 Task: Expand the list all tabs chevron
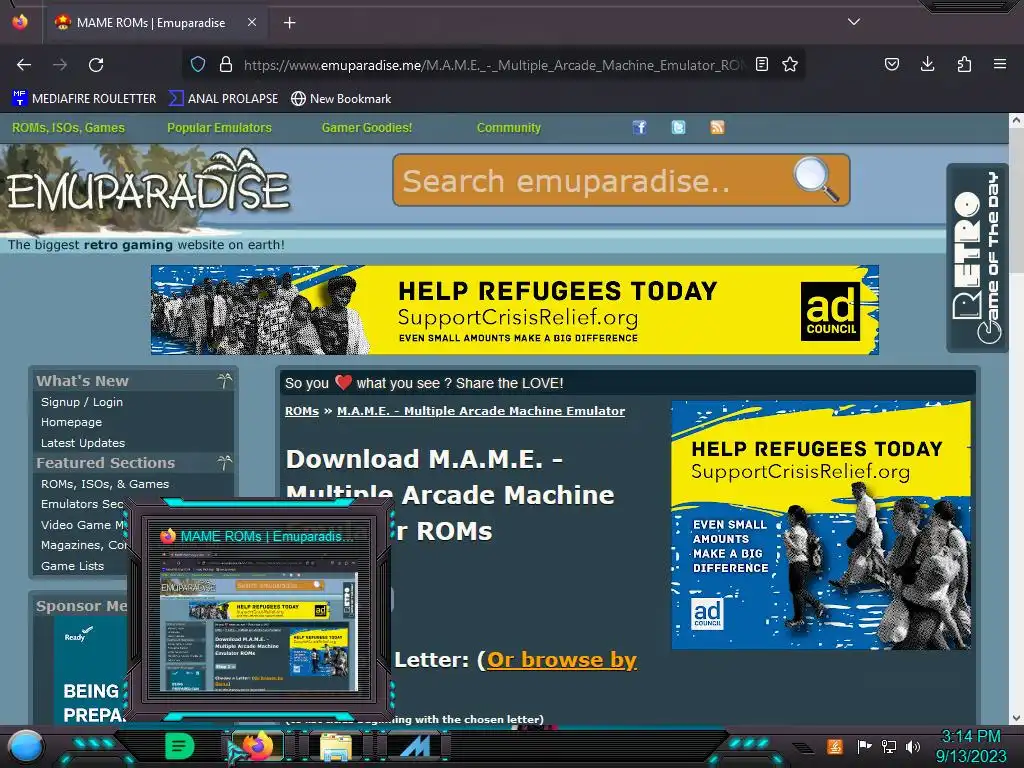point(854,22)
